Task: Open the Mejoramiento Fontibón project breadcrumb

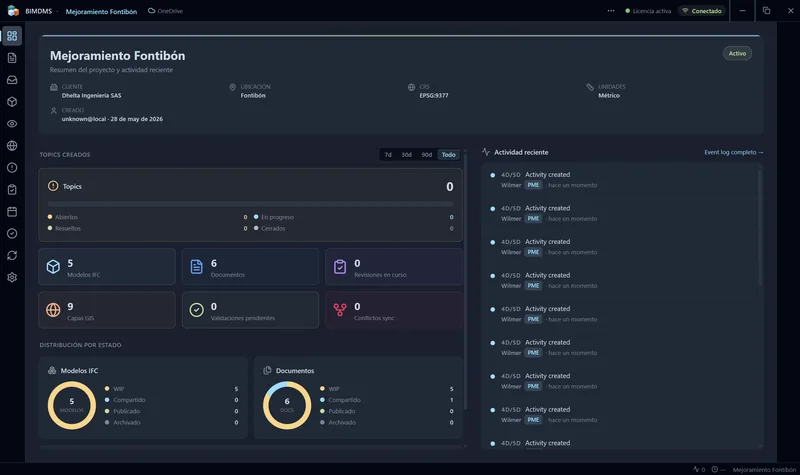Action: pos(101,11)
